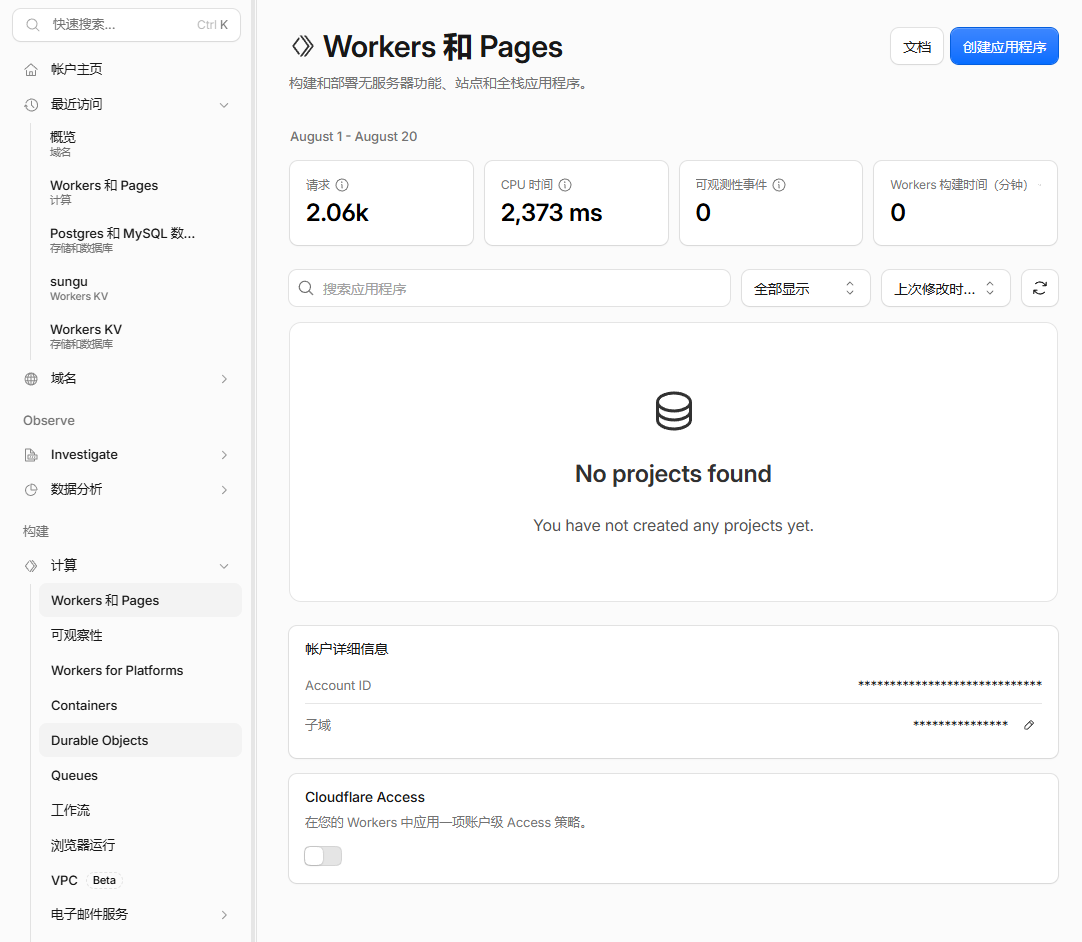Click the 计算 diamond icon in the sidebar

[x=31, y=566]
